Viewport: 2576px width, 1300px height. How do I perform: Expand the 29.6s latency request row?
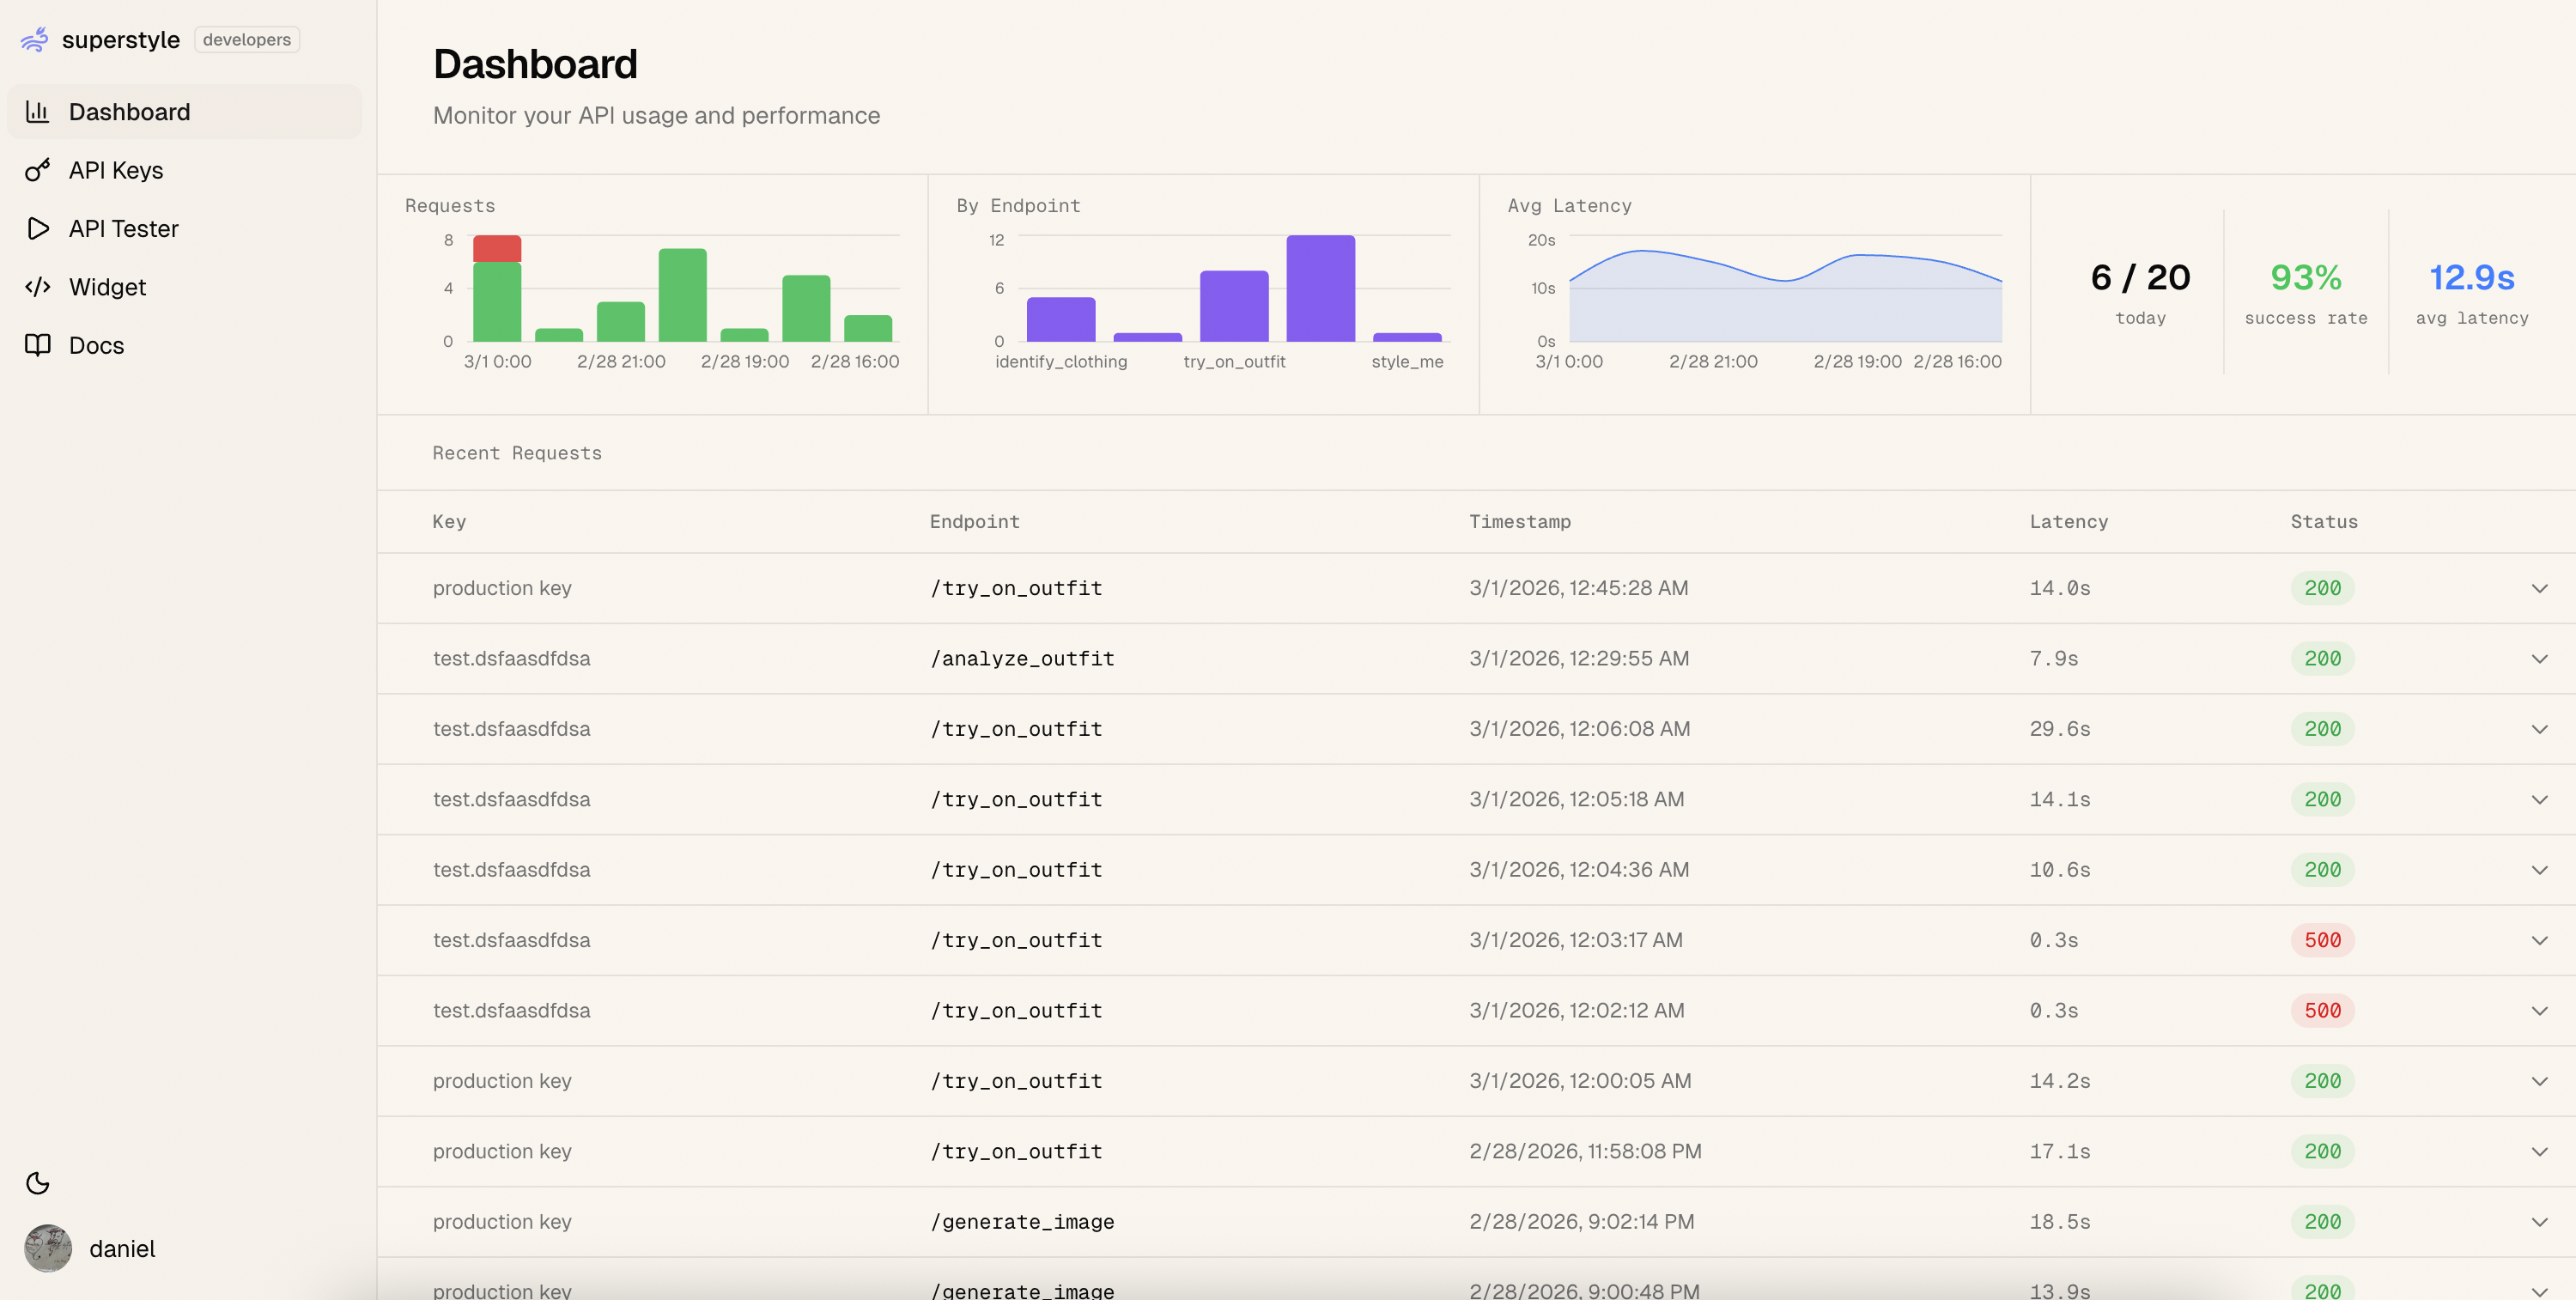pos(2538,729)
